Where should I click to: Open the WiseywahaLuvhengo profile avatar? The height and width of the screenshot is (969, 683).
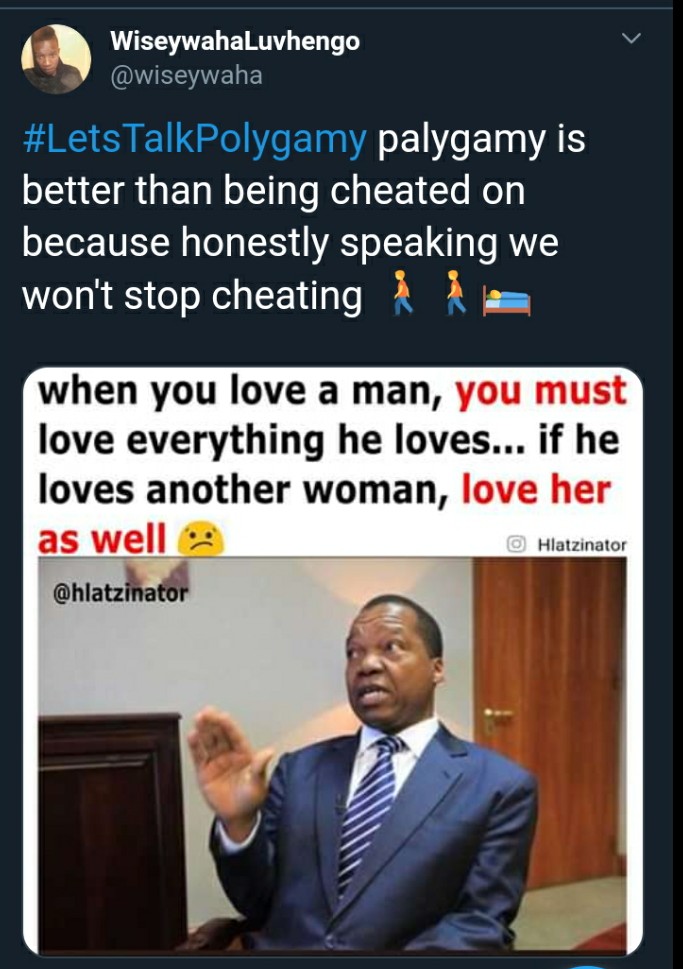(x=56, y=59)
